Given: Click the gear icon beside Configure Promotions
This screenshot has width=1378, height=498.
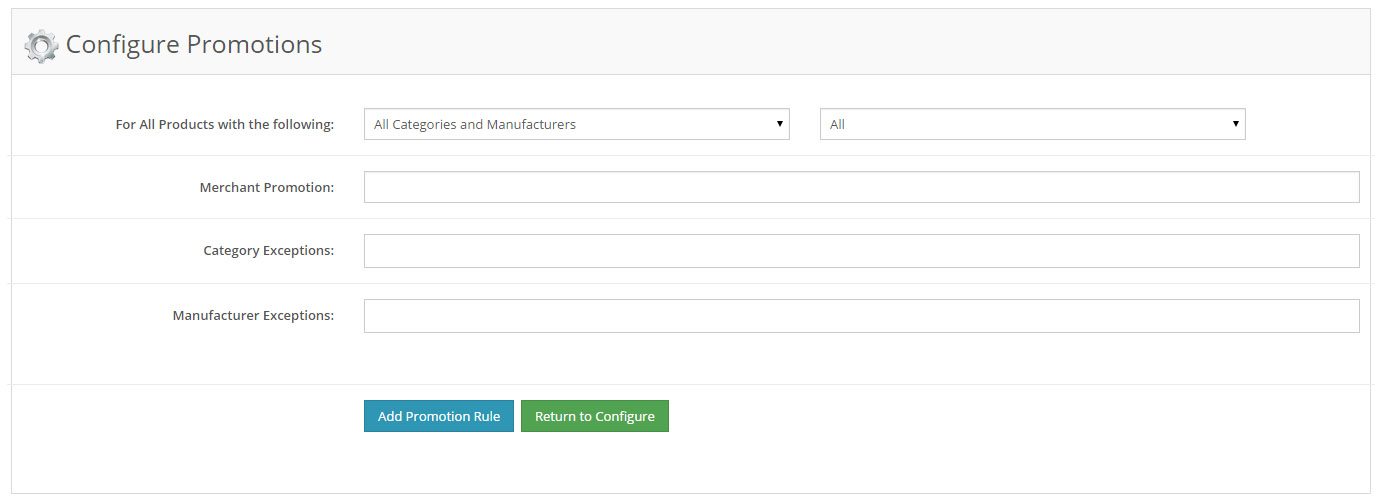Looking at the screenshot, I should [x=41, y=46].
